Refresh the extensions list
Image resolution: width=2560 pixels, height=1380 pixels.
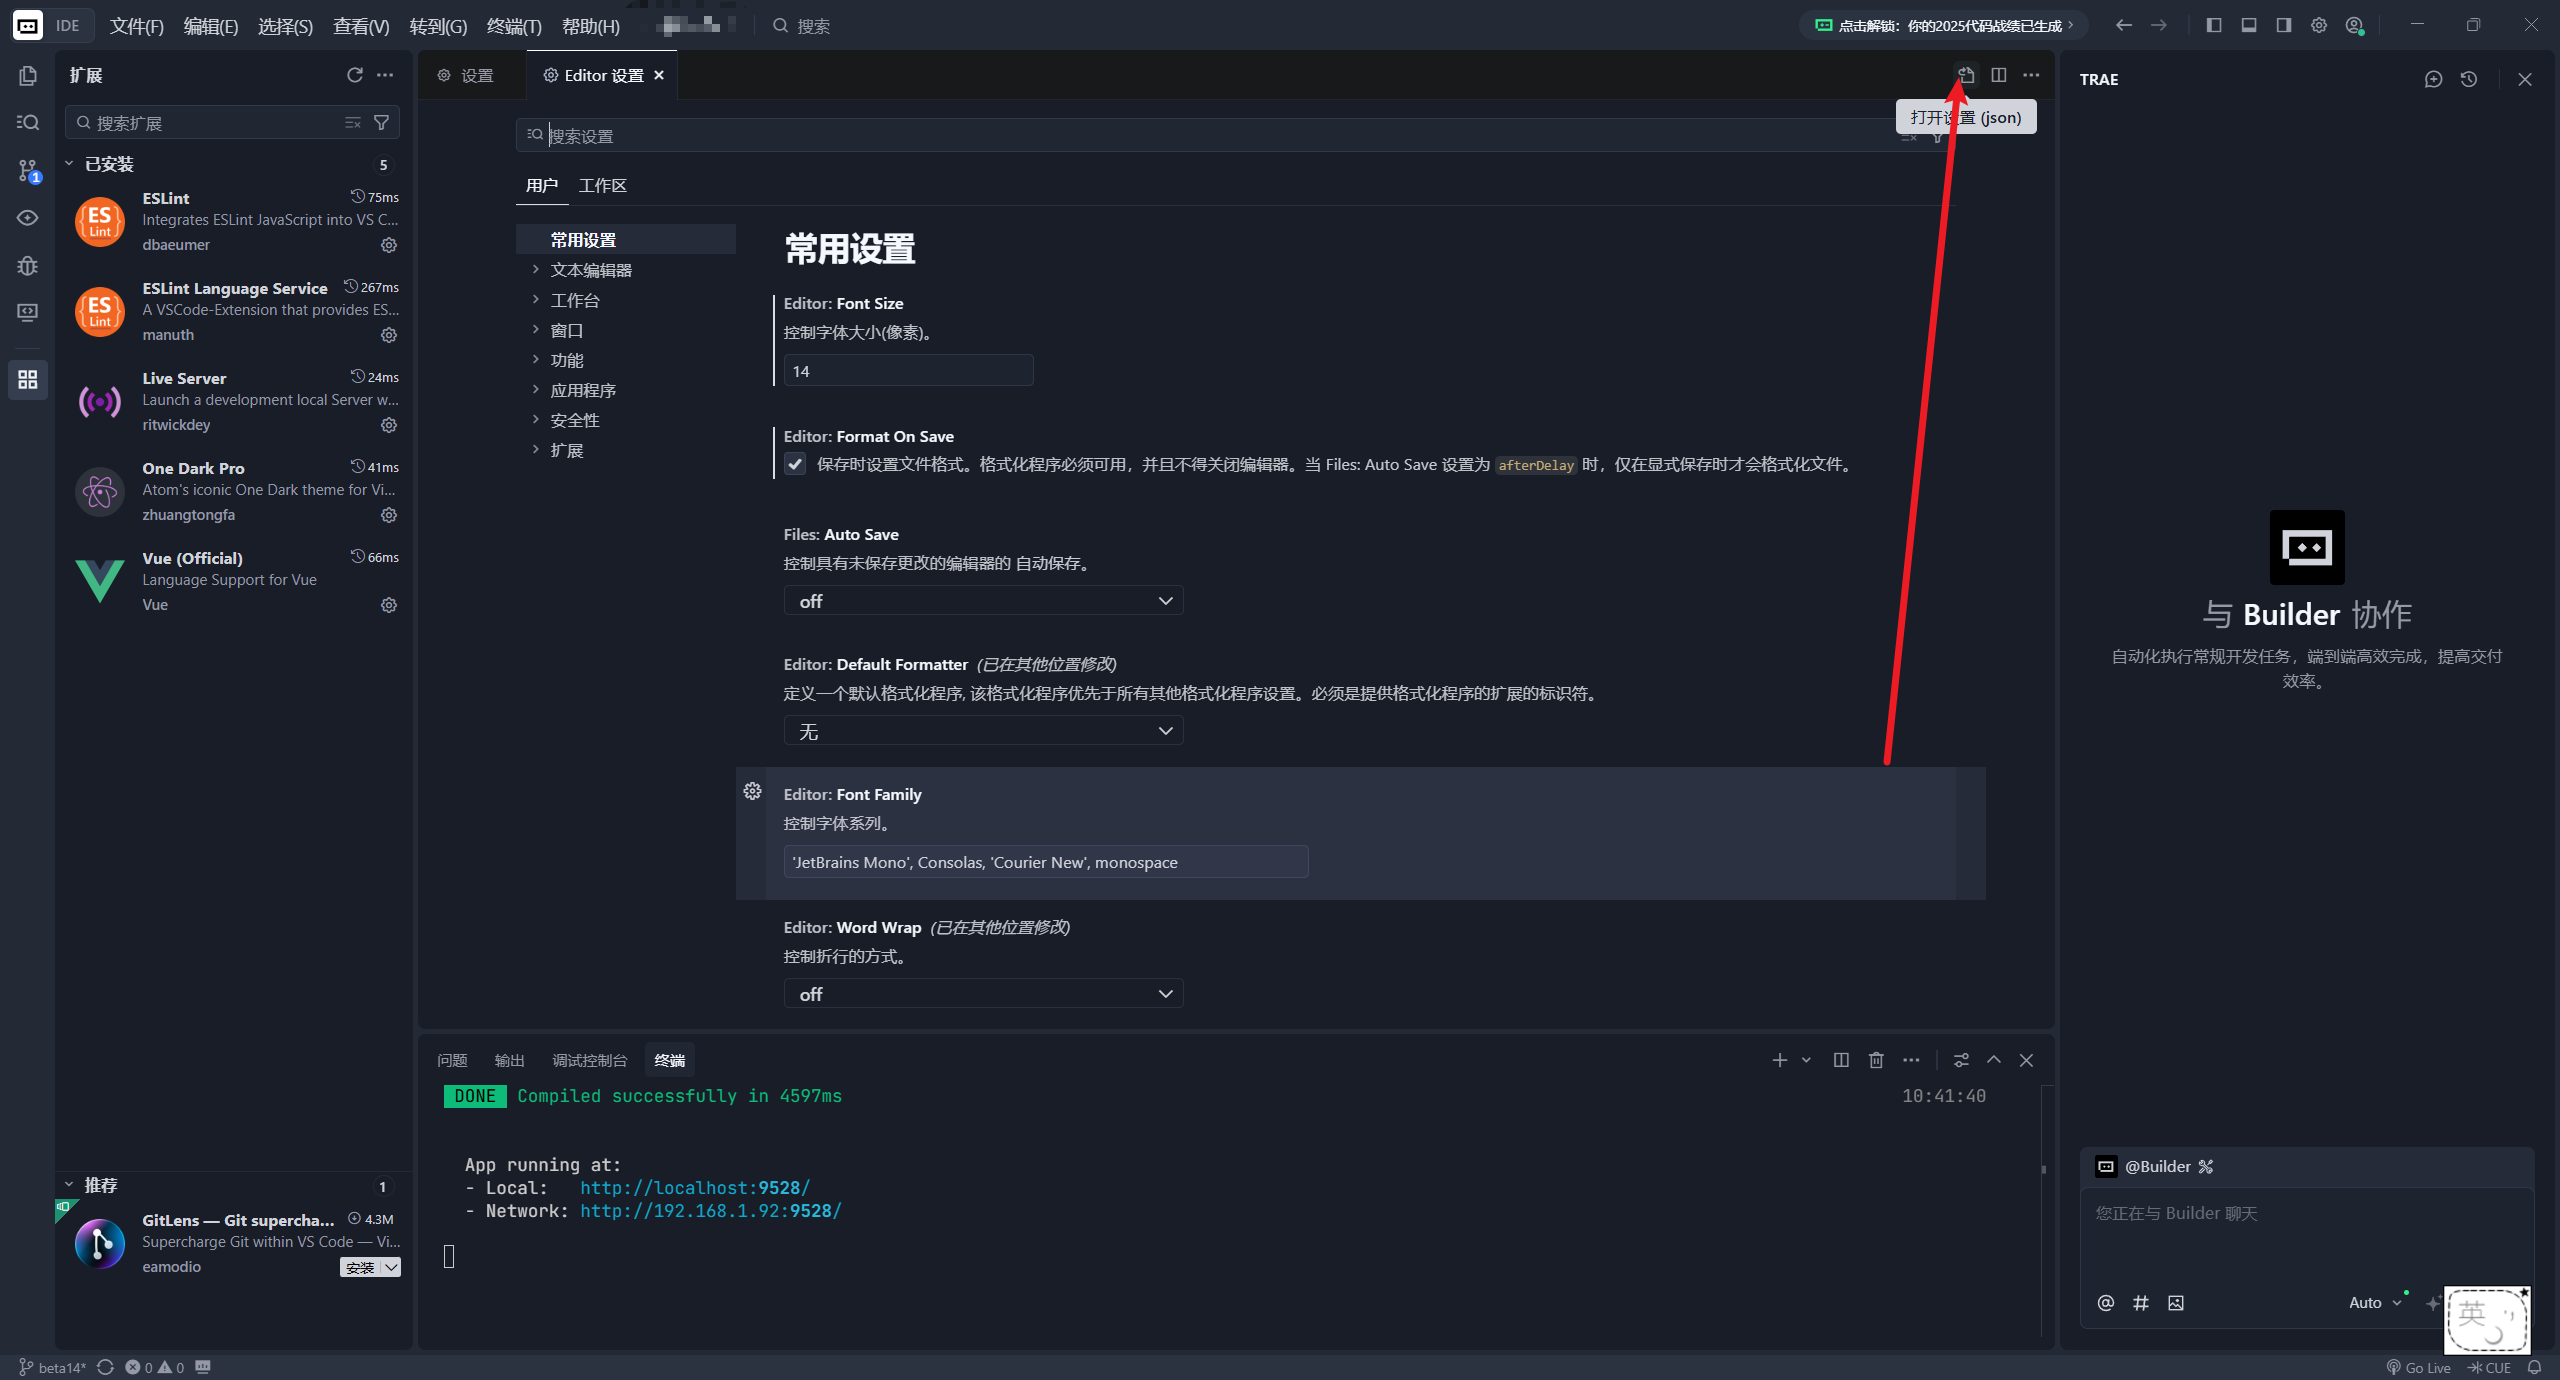coord(354,75)
